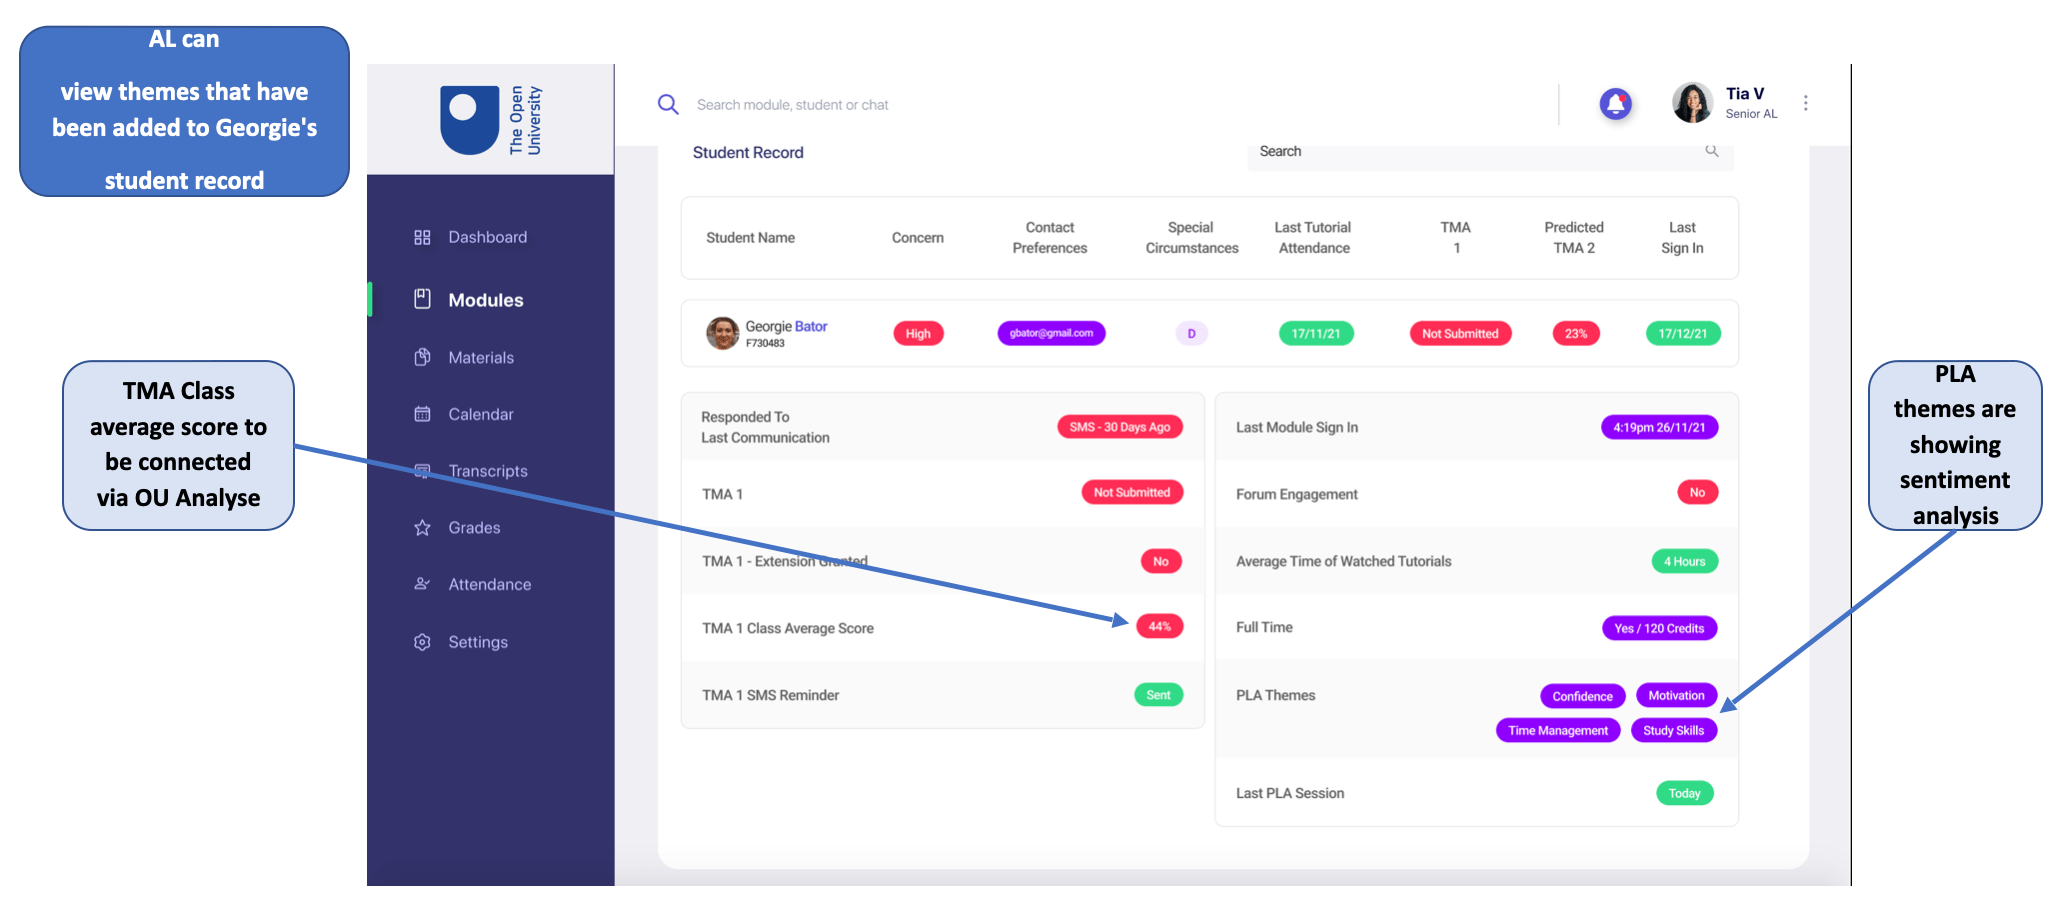Click the Calendar sidebar icon

(422, 414)
